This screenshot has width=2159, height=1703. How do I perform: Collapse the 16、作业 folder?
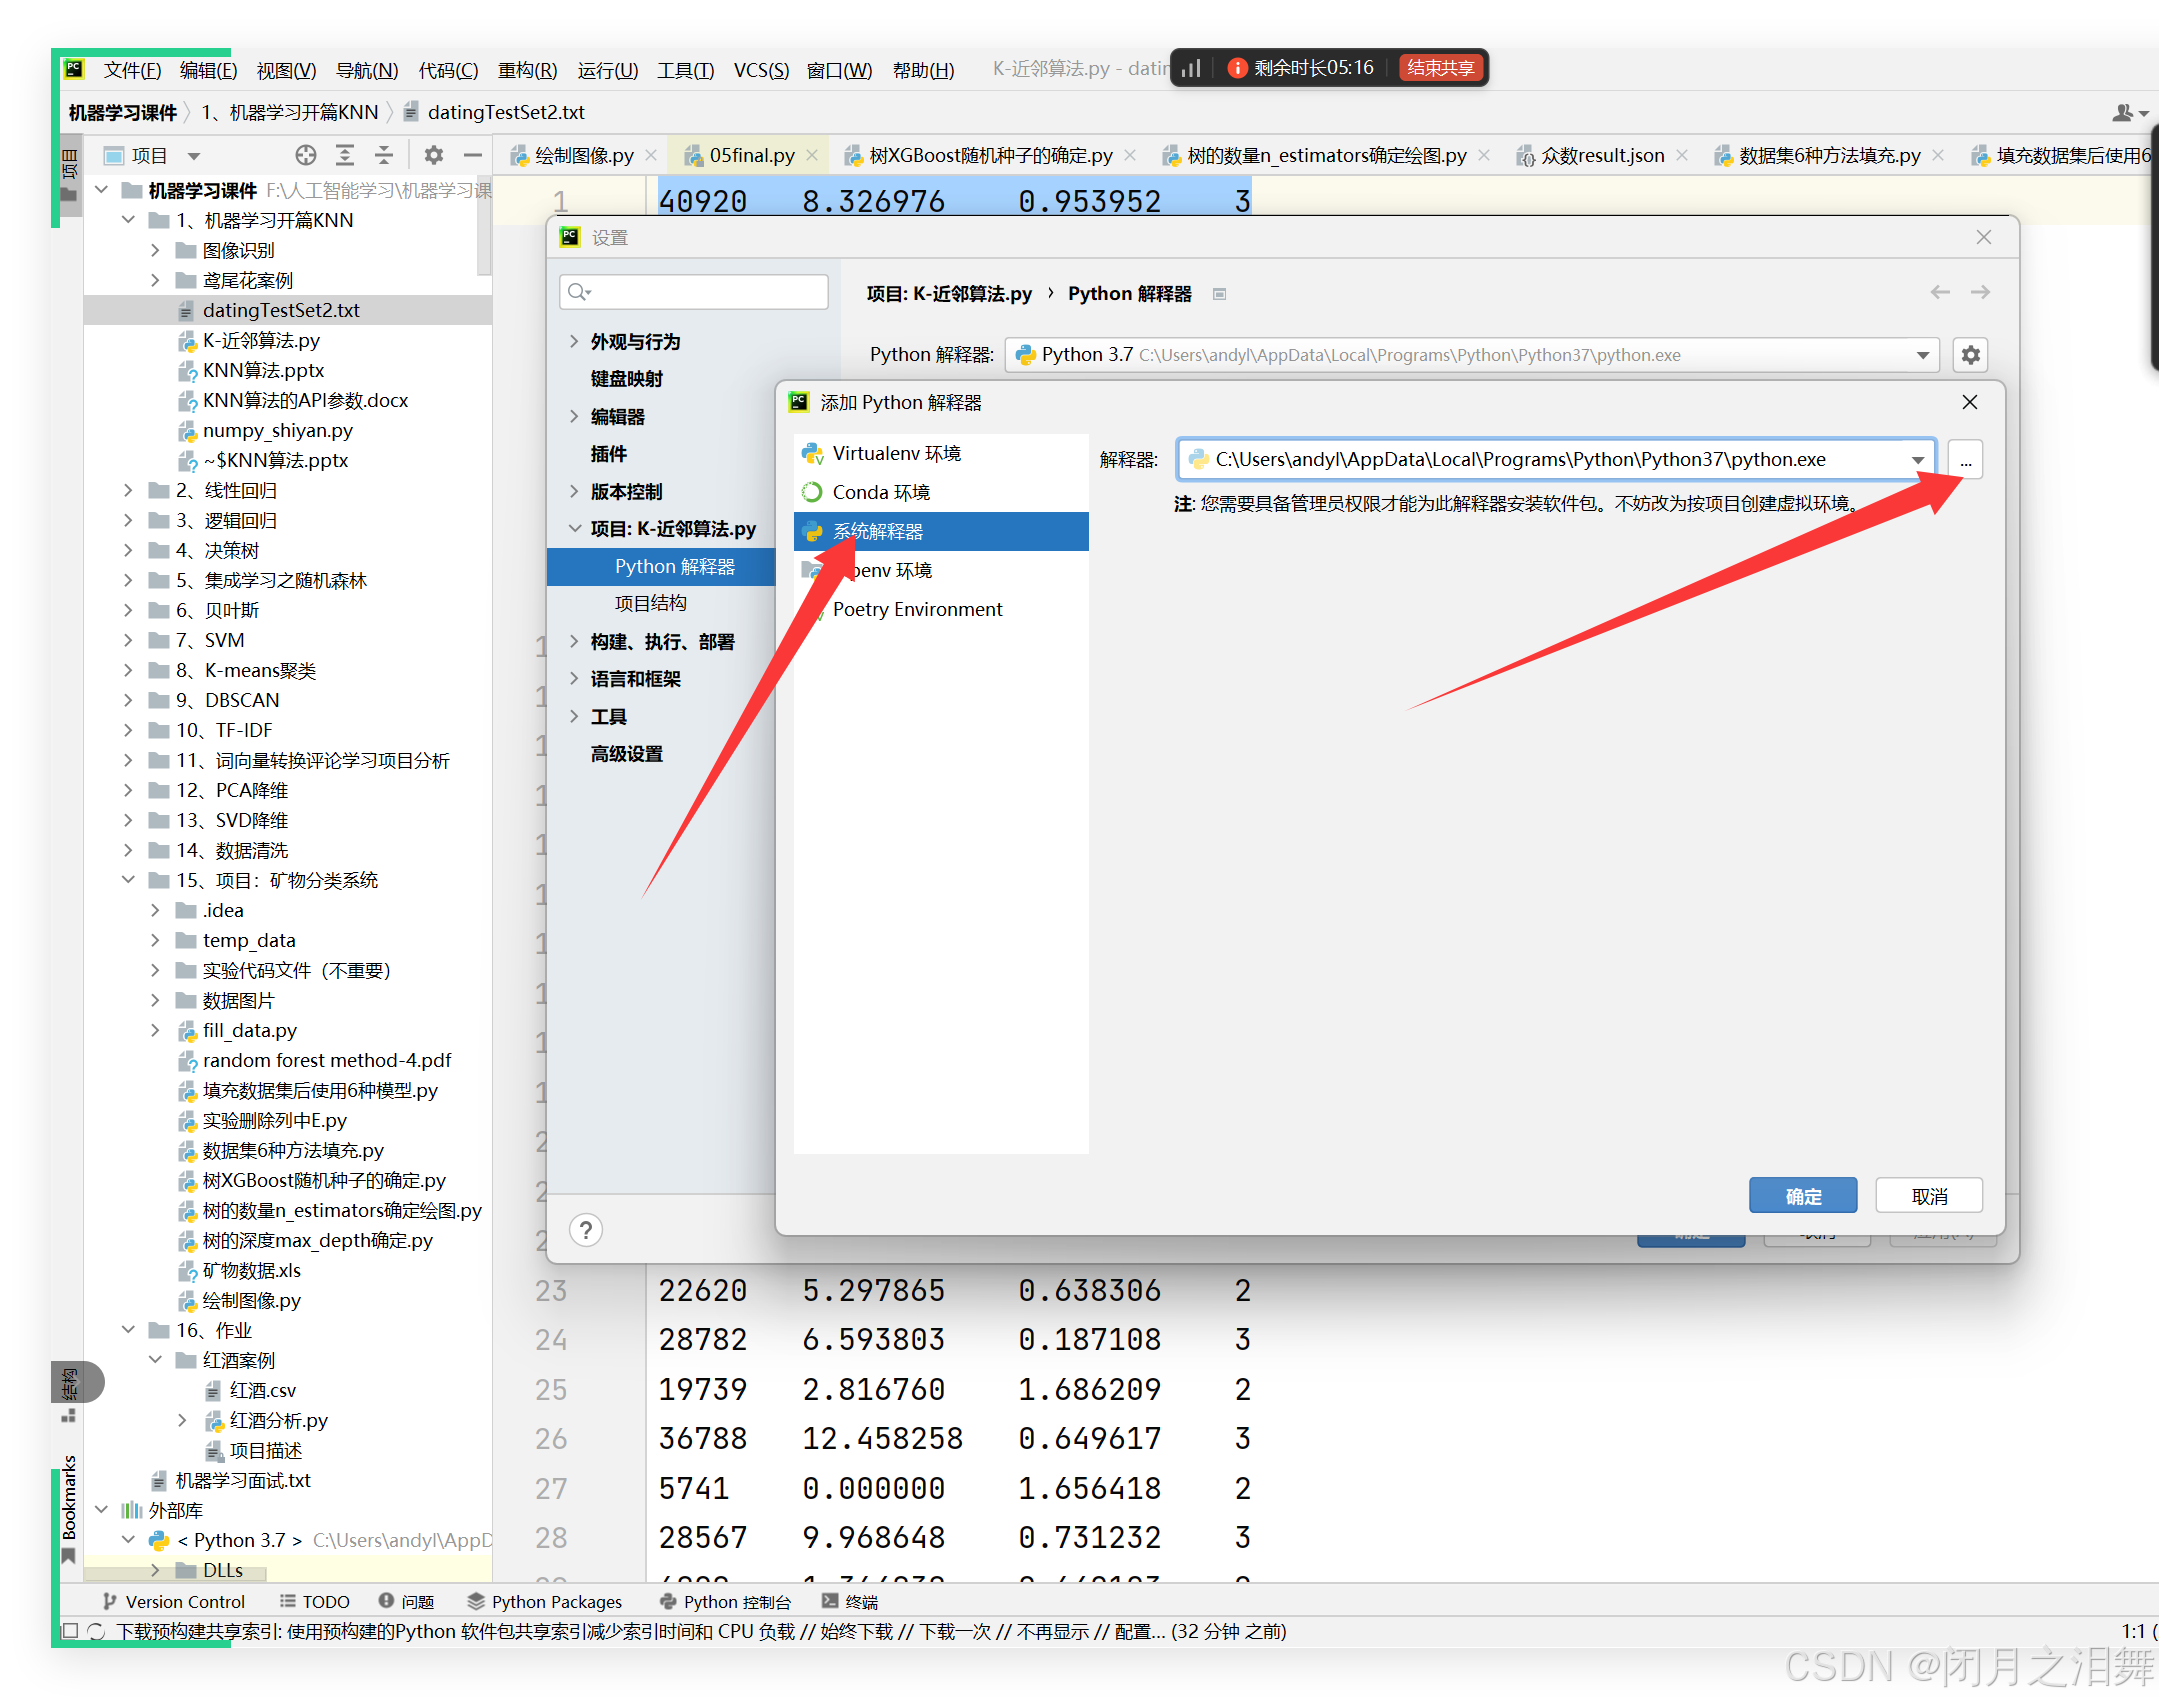click(128, 1329)
